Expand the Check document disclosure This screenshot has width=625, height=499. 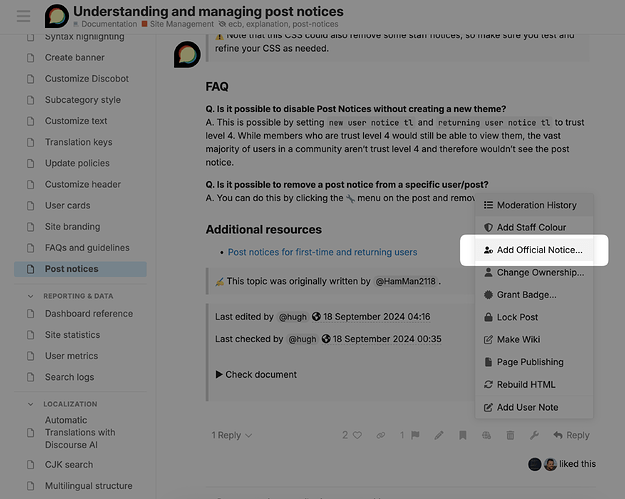click(x=256, y=375)
